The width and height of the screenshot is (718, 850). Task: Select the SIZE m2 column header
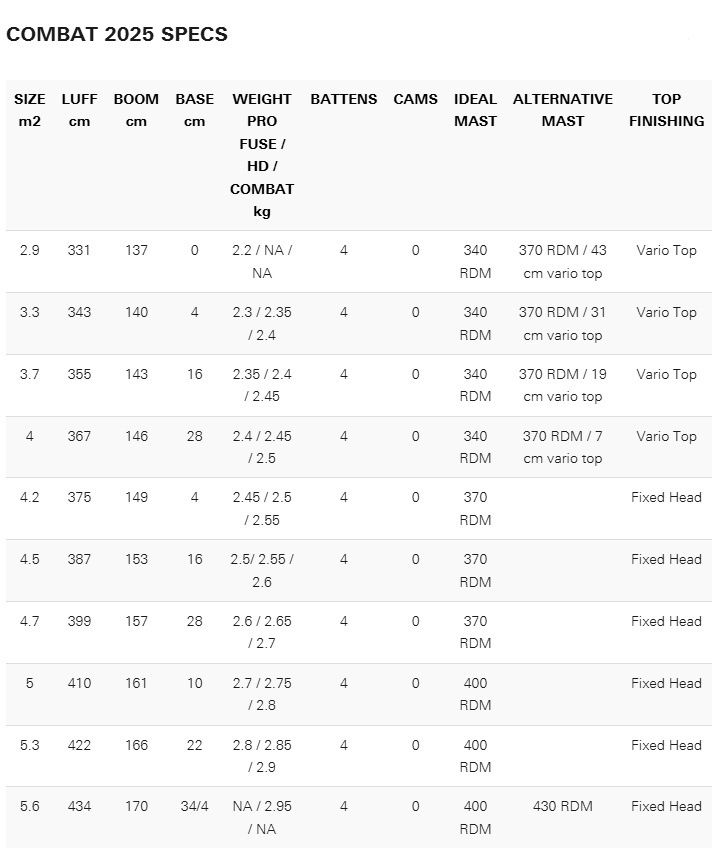pos(30,110)
